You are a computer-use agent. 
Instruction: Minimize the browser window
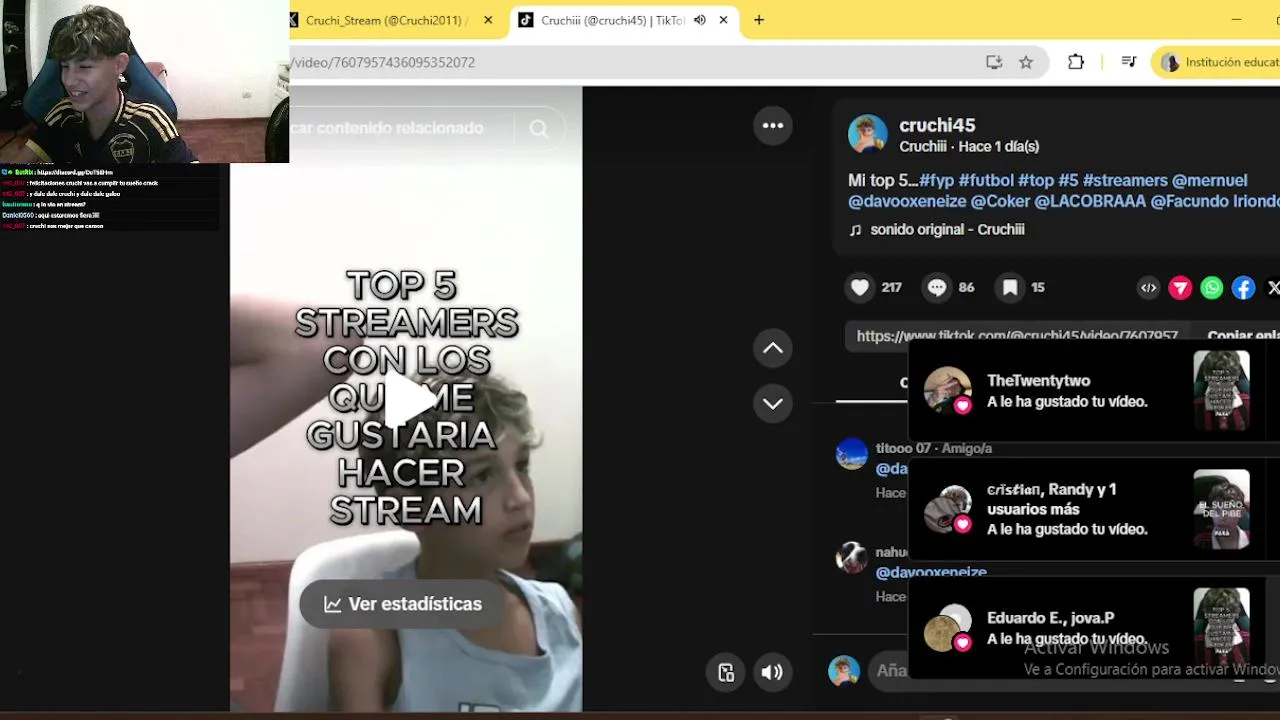tap(1236, 20)
